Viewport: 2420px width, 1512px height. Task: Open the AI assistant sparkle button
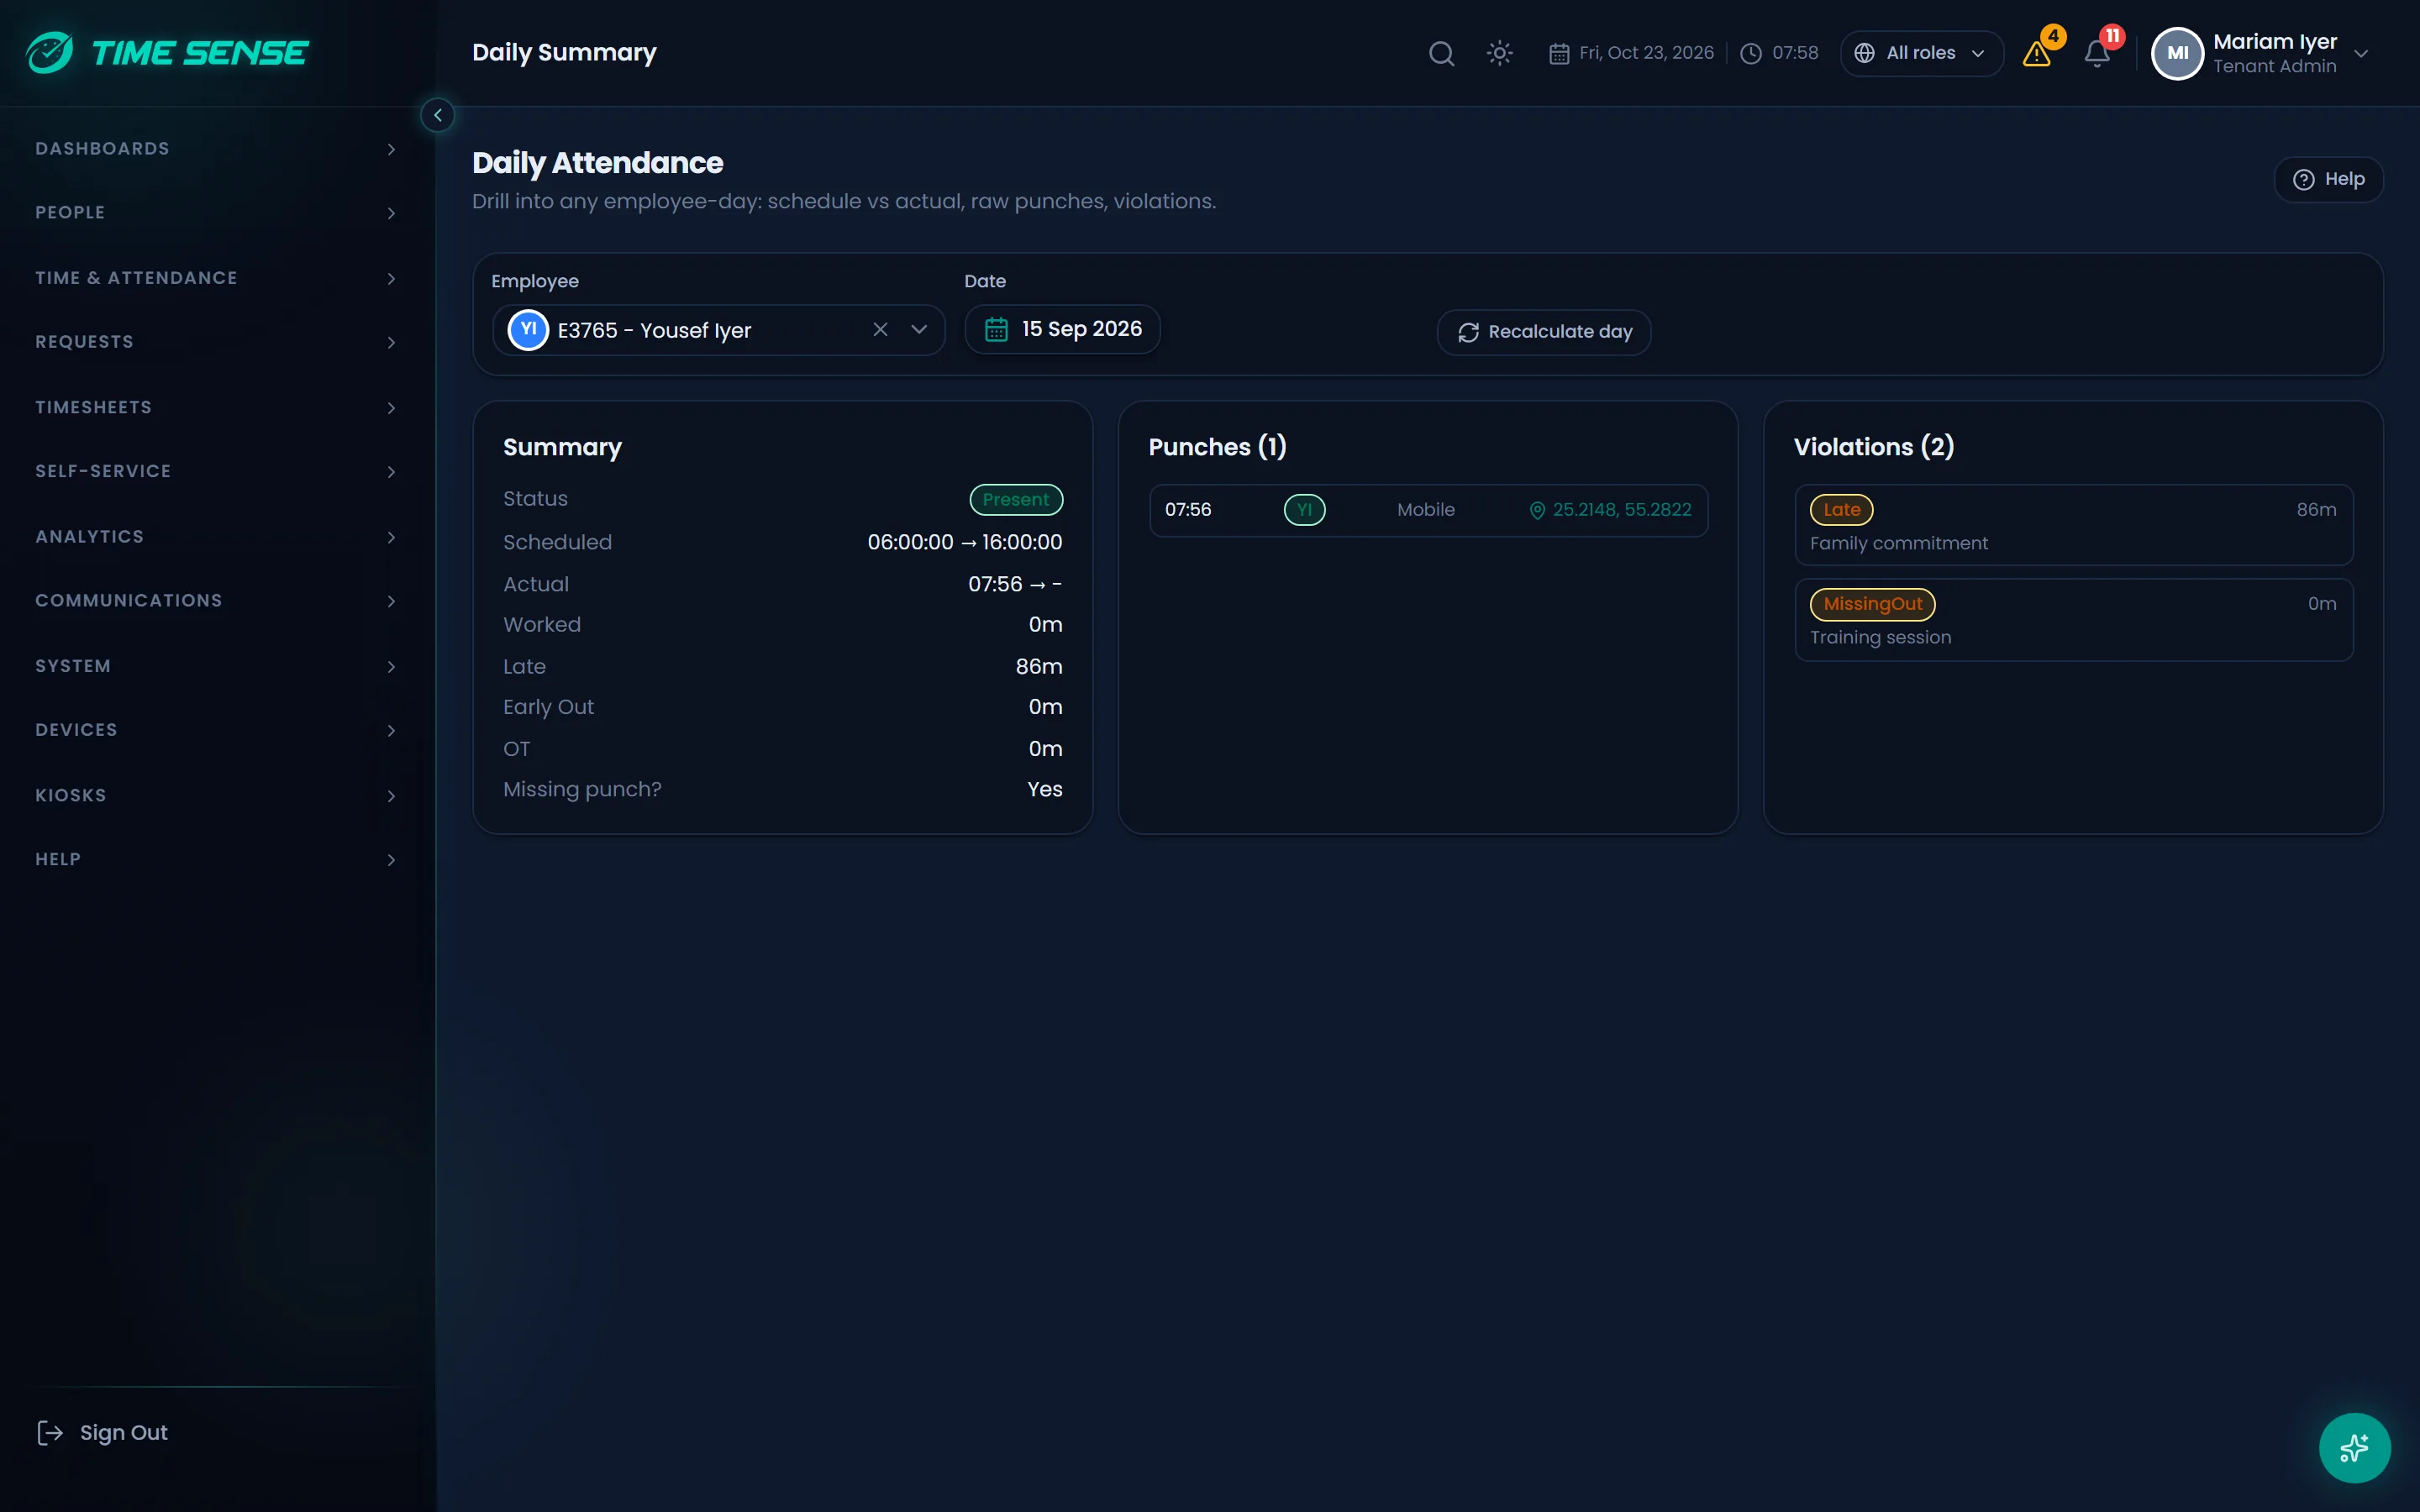(2354, 1447)
